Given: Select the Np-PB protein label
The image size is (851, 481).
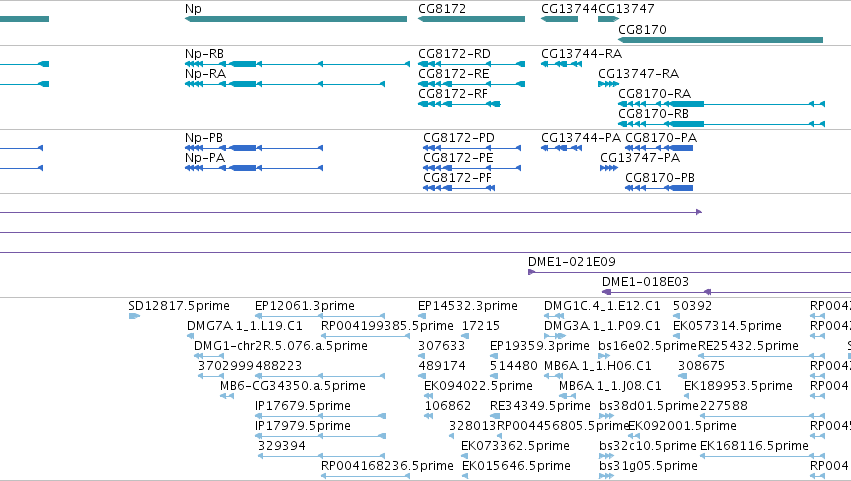Looking at the screenshot, I should click(204, 138).
